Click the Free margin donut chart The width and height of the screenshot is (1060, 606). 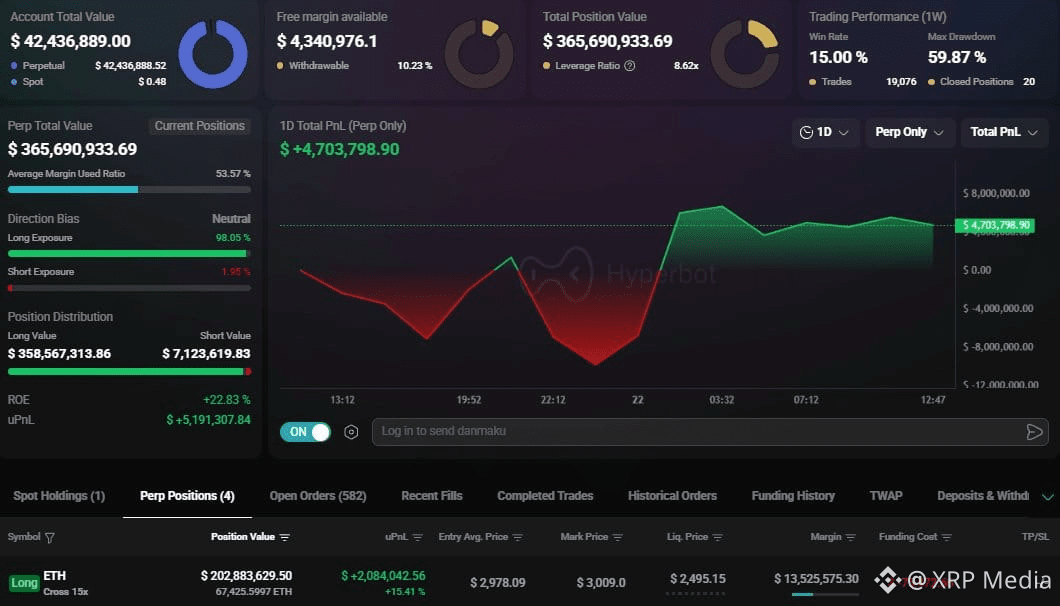(x=479, y=53)
